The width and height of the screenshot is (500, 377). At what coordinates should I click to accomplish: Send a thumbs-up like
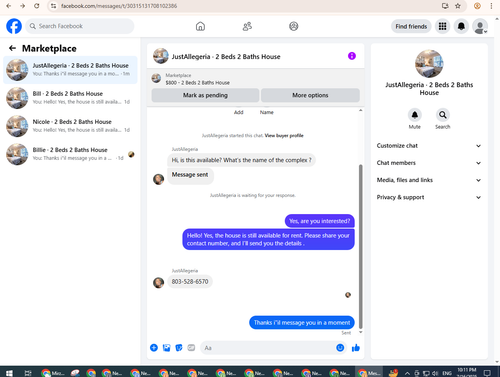point(356,348)
